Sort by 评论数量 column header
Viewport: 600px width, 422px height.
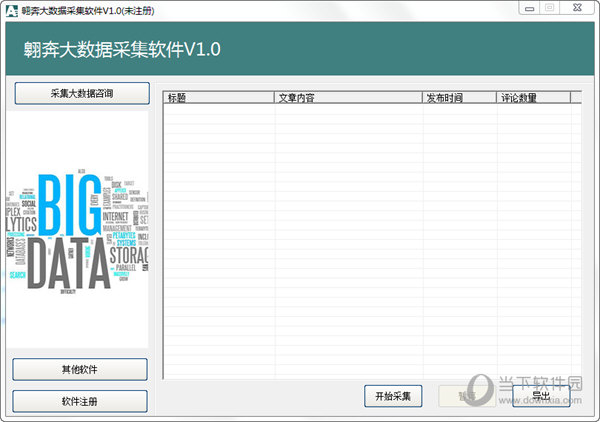pos(533,98)
